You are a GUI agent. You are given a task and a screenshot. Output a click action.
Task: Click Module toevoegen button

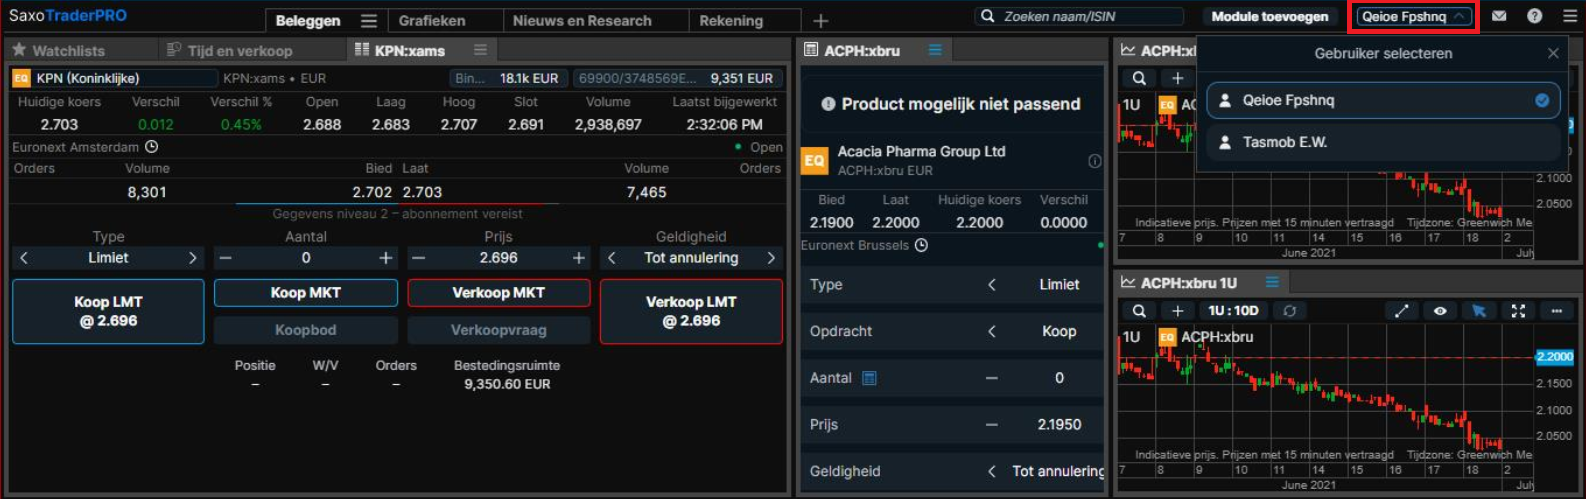click(x=1270, y=16)
